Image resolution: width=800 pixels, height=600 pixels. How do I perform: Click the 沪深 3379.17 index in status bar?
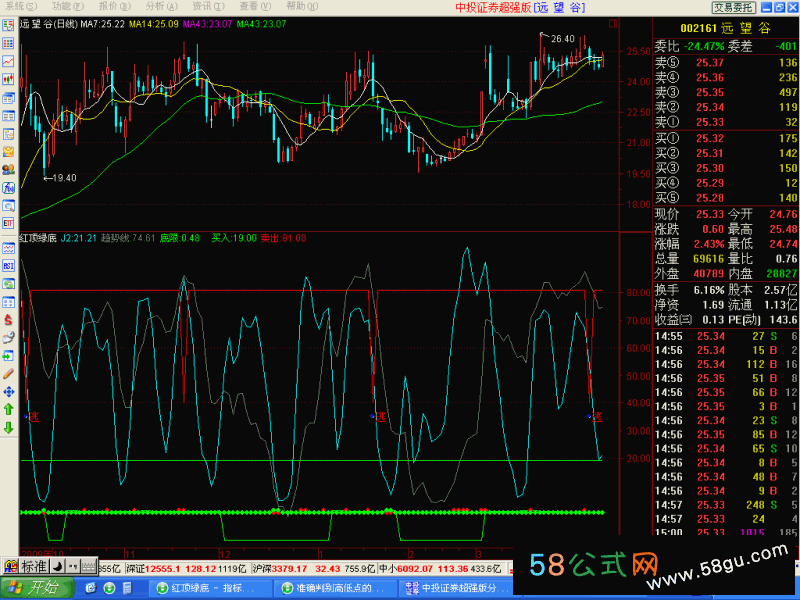coord(313,568)
